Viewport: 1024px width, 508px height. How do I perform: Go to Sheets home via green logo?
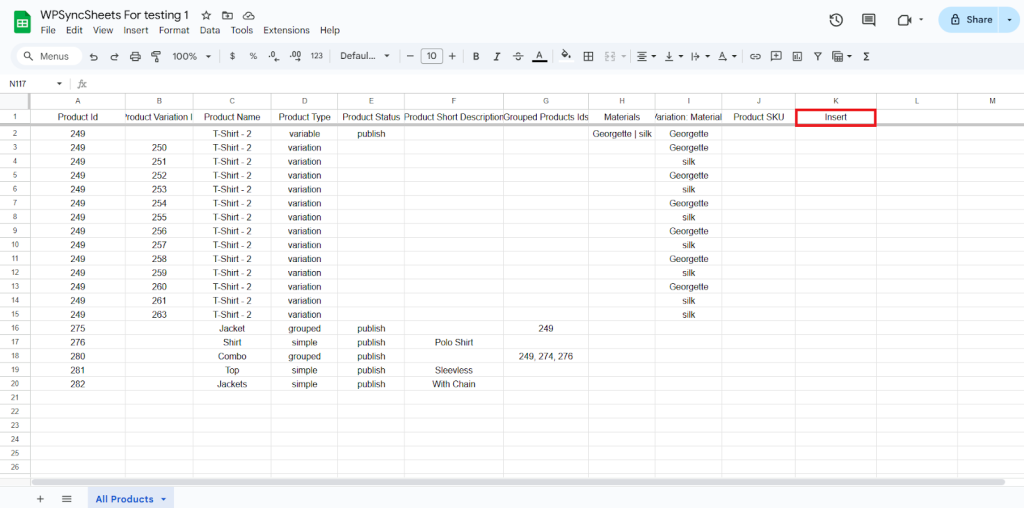22,22
